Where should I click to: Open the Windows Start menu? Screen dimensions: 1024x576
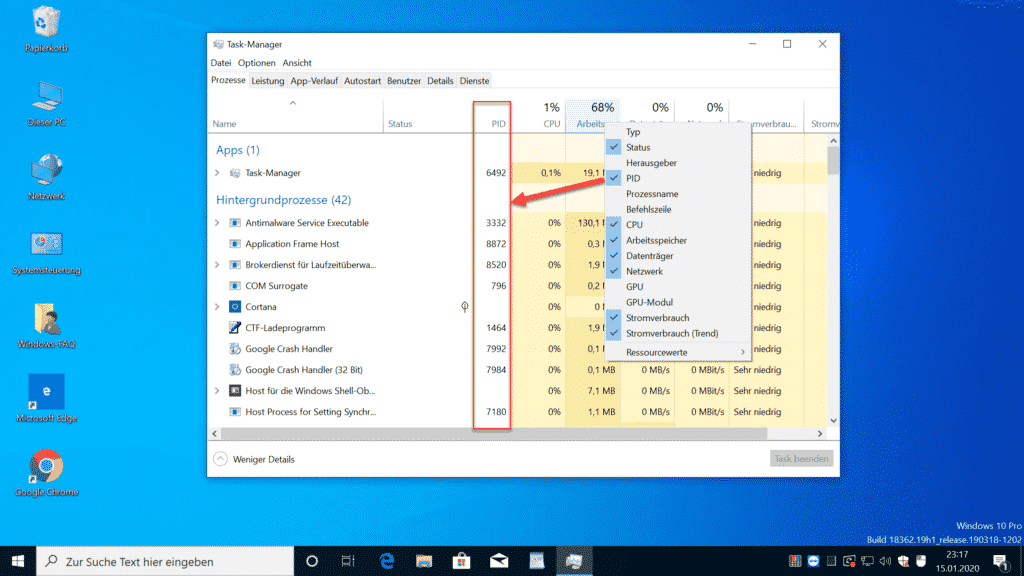coord(18,561)
